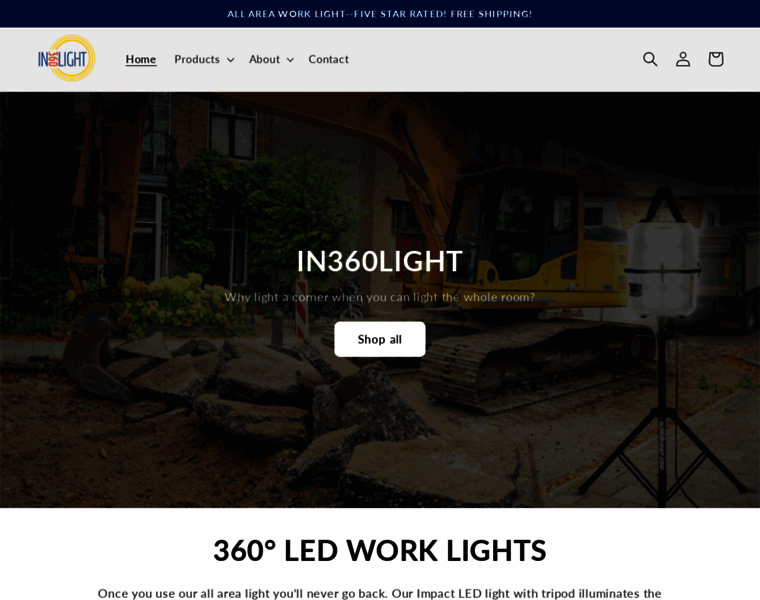Click the 'Once you use our all area light' paragraph
The image size is (760, 600).
[380, 593]
